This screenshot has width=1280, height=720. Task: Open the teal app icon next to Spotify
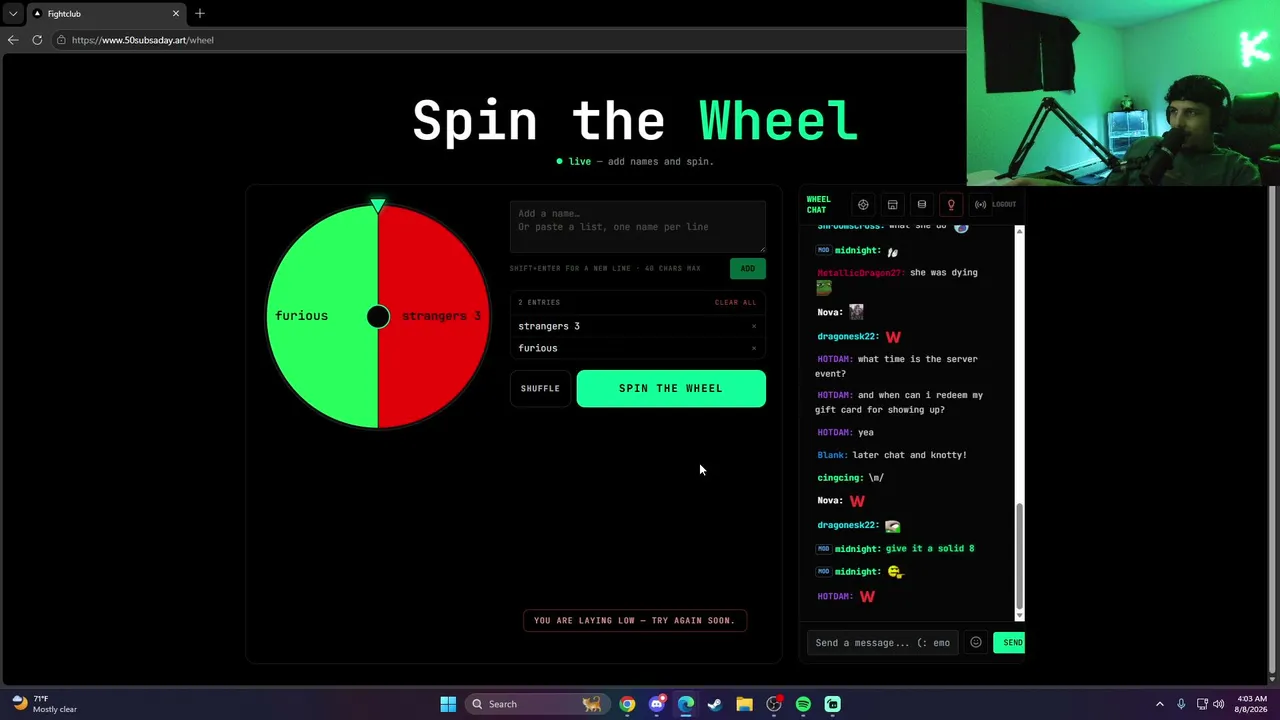pos(832,704)
